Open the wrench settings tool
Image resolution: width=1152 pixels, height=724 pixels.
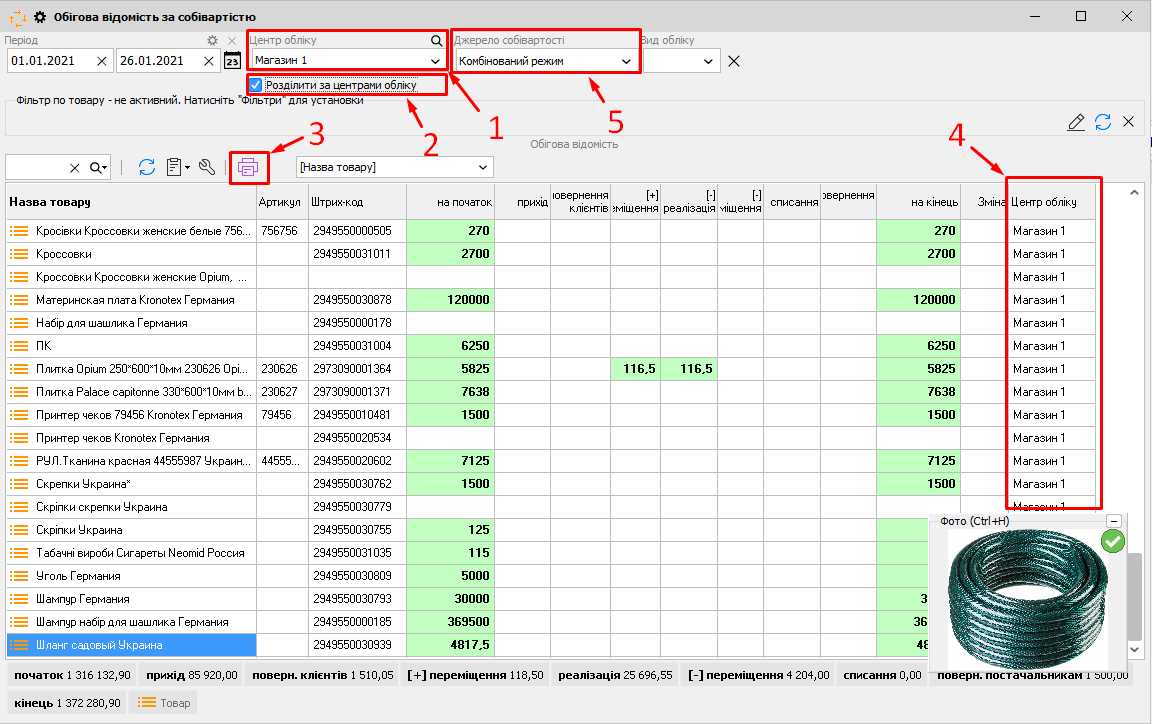tap(207, 167)
